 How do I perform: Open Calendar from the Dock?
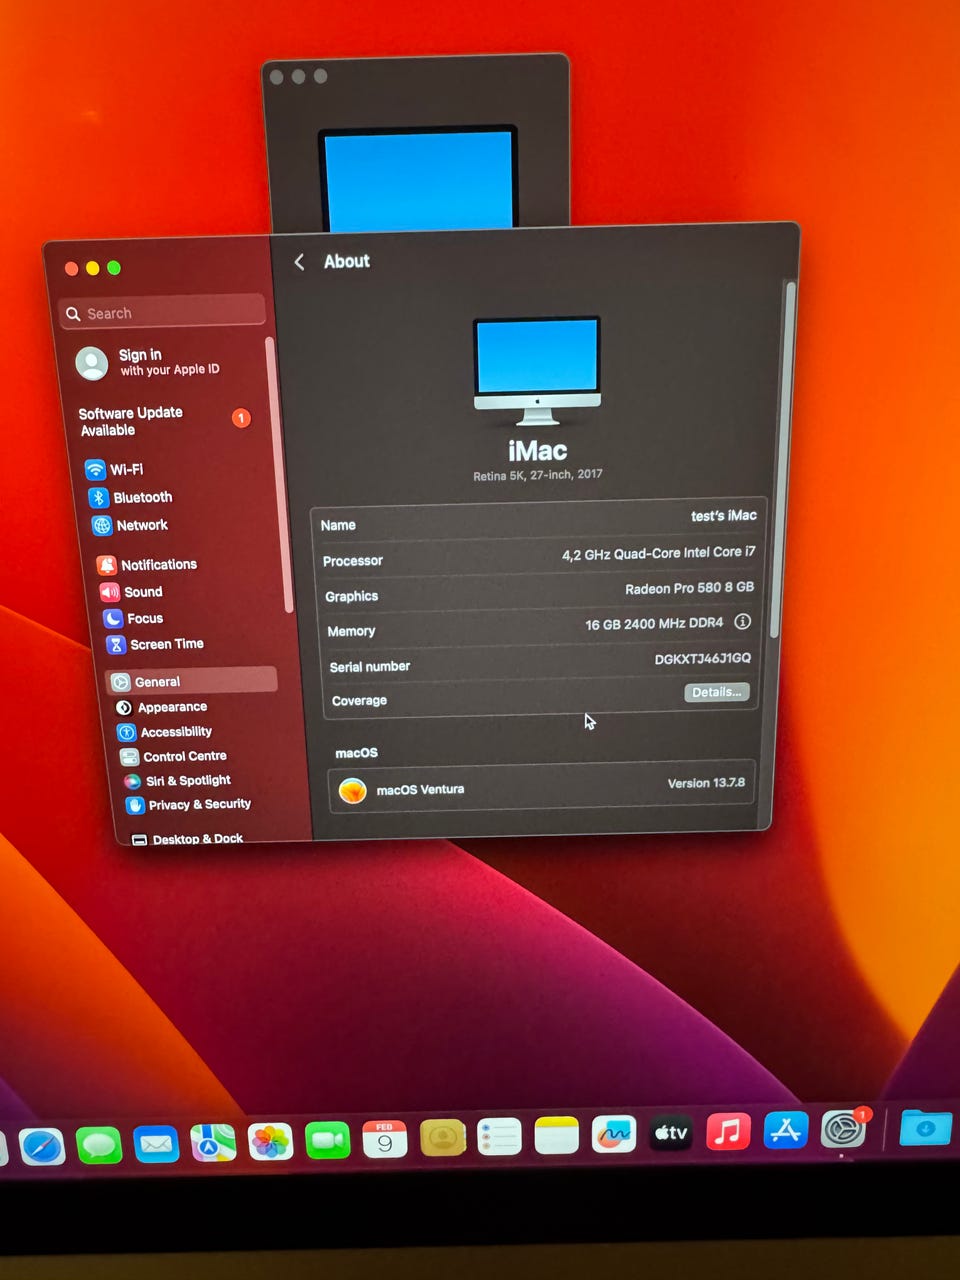(x=384, y=1139)
